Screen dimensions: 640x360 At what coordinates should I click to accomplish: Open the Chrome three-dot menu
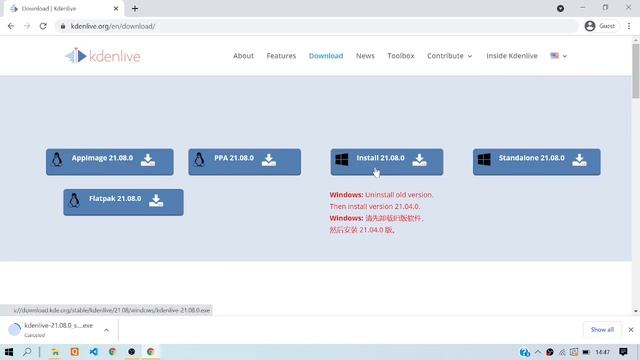629,26
